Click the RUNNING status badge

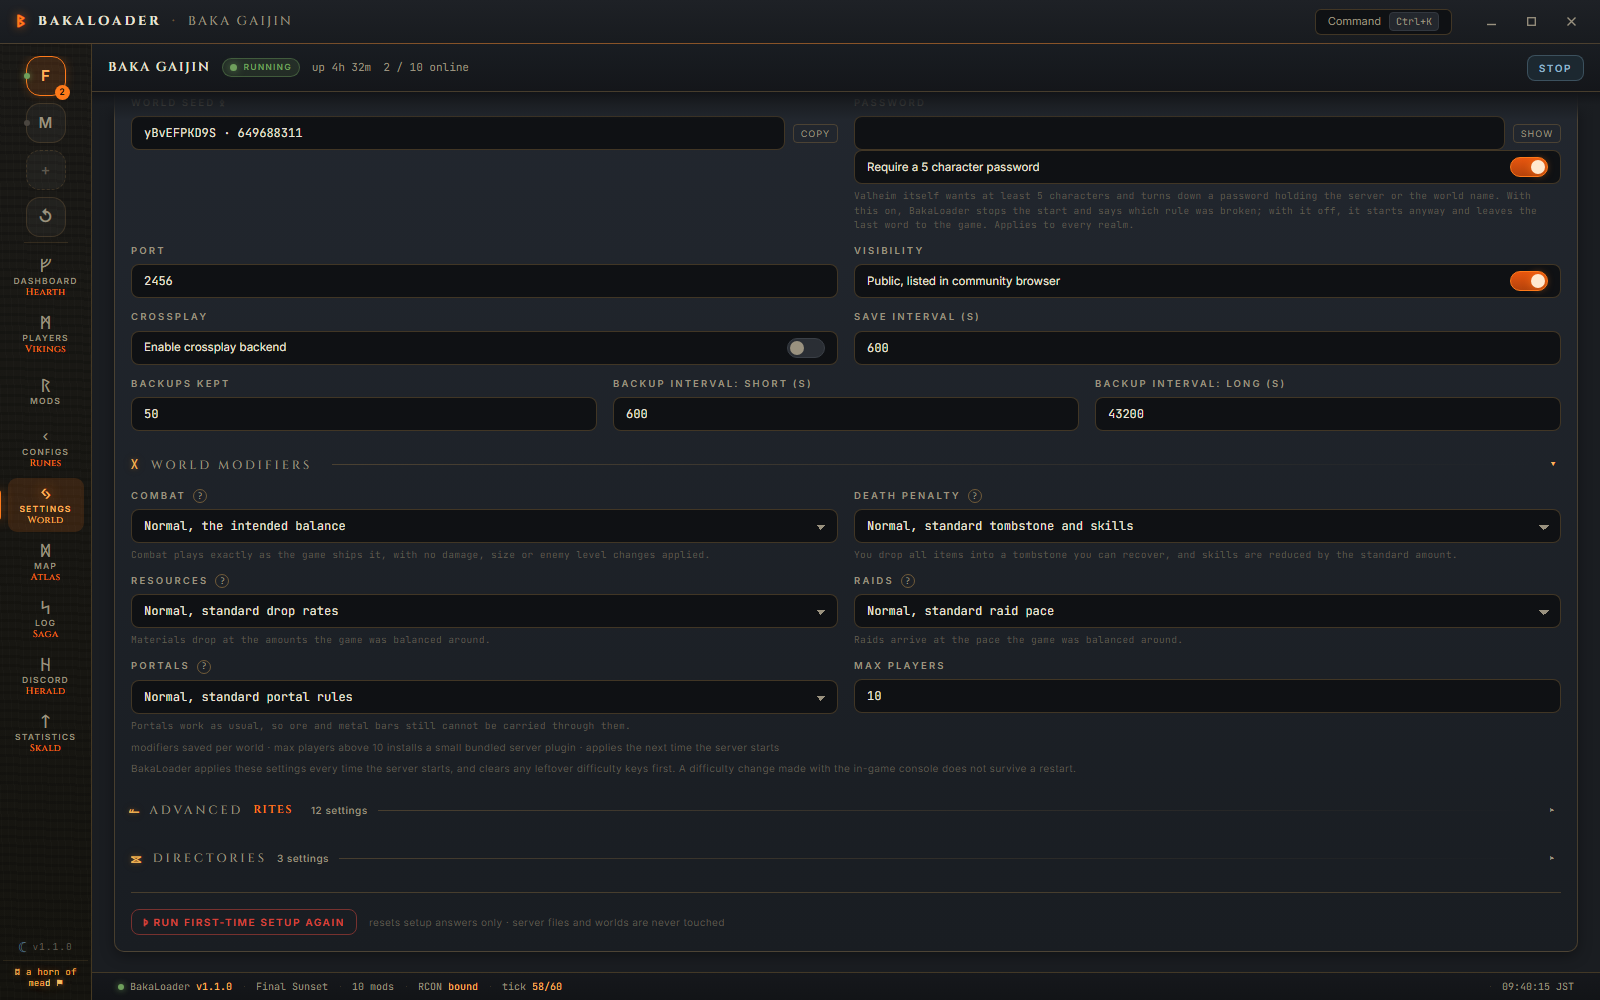[261, 67]
